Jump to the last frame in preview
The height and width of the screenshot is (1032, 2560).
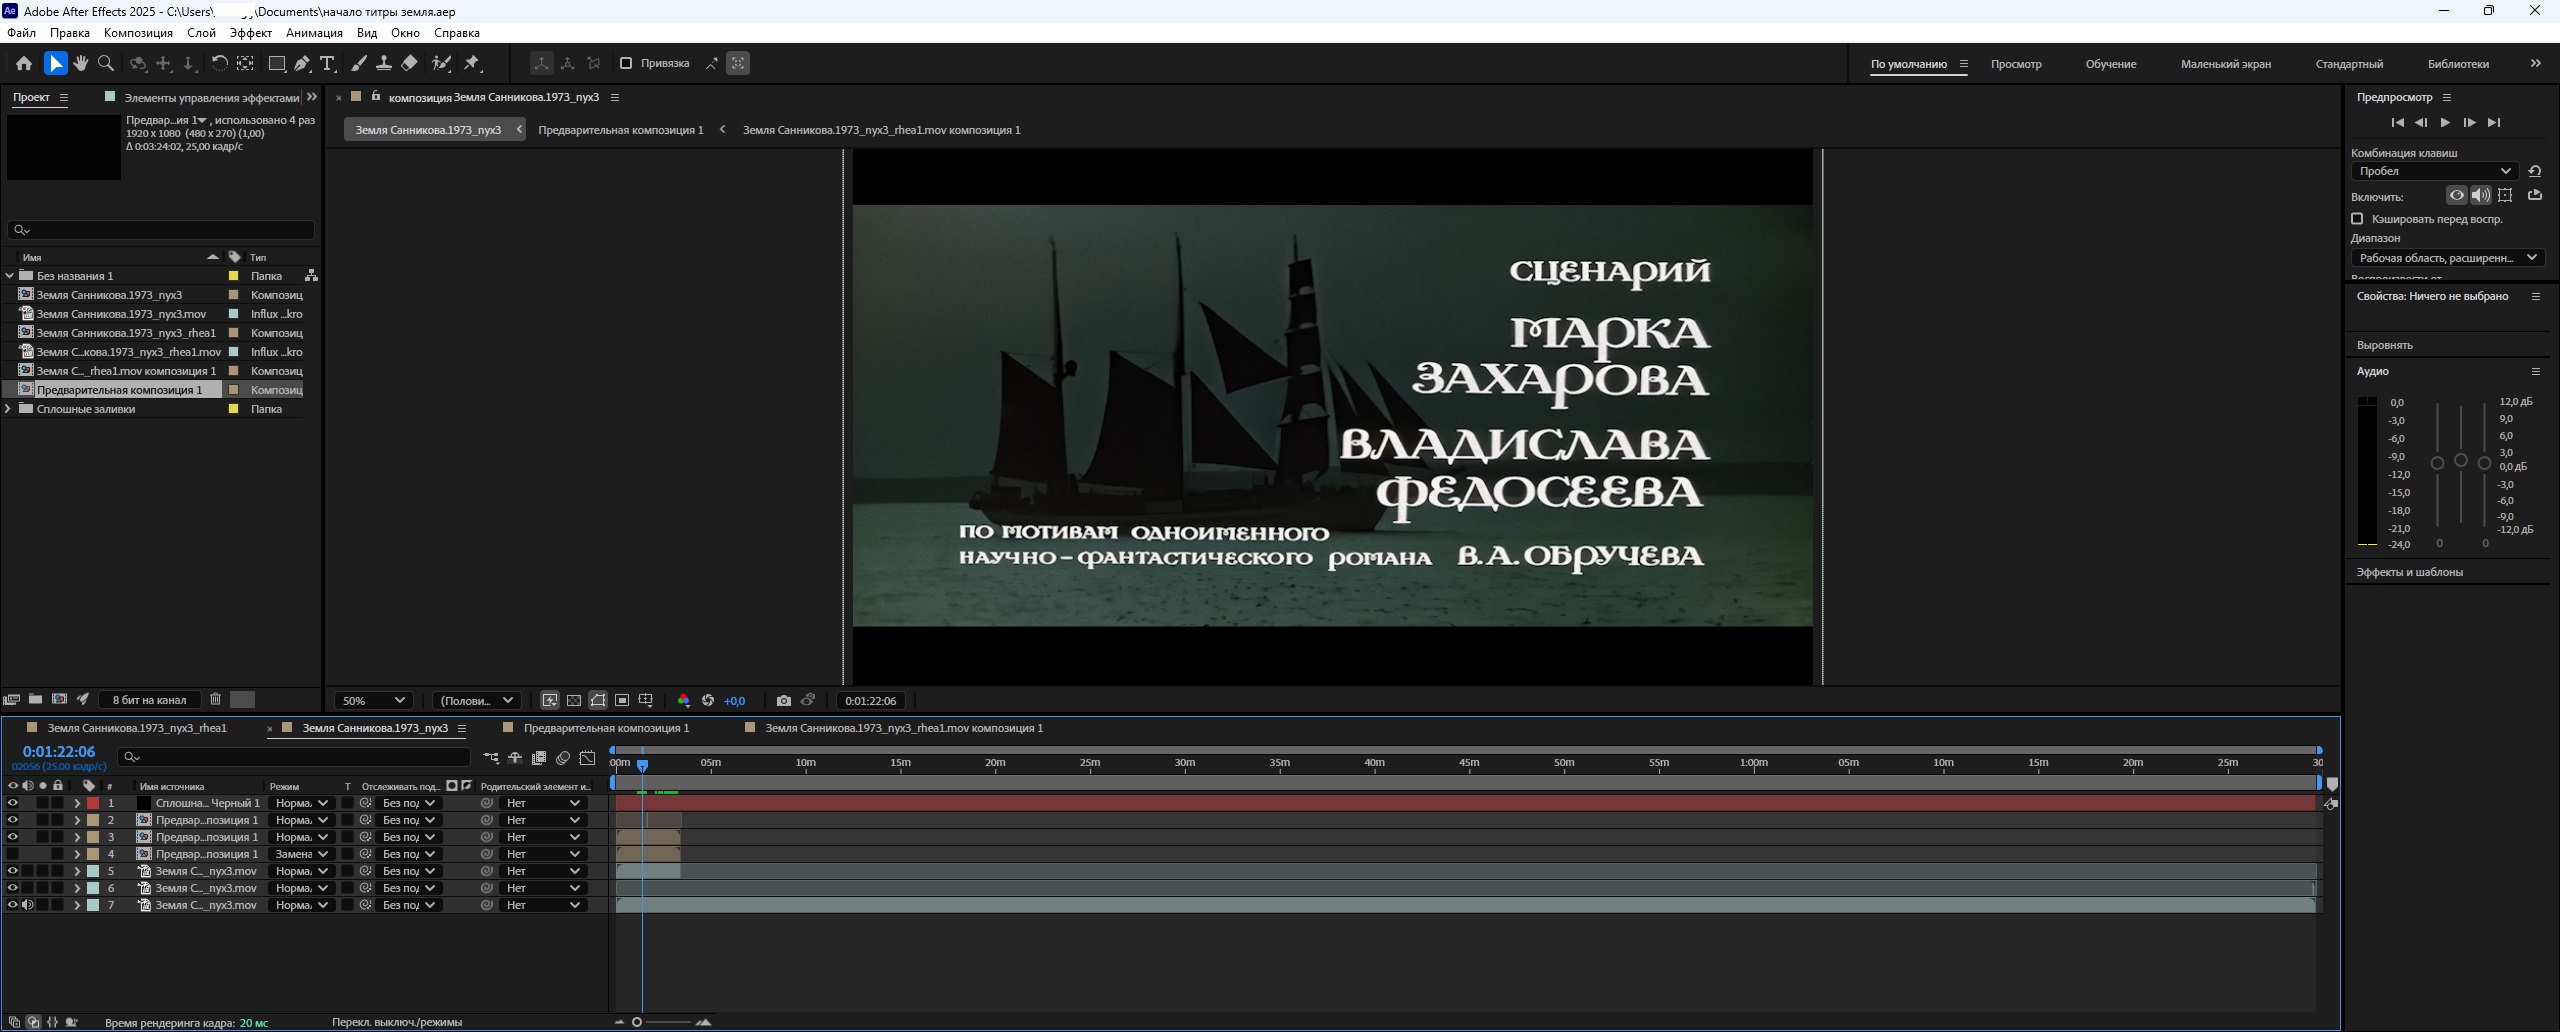pos(2494,122)
